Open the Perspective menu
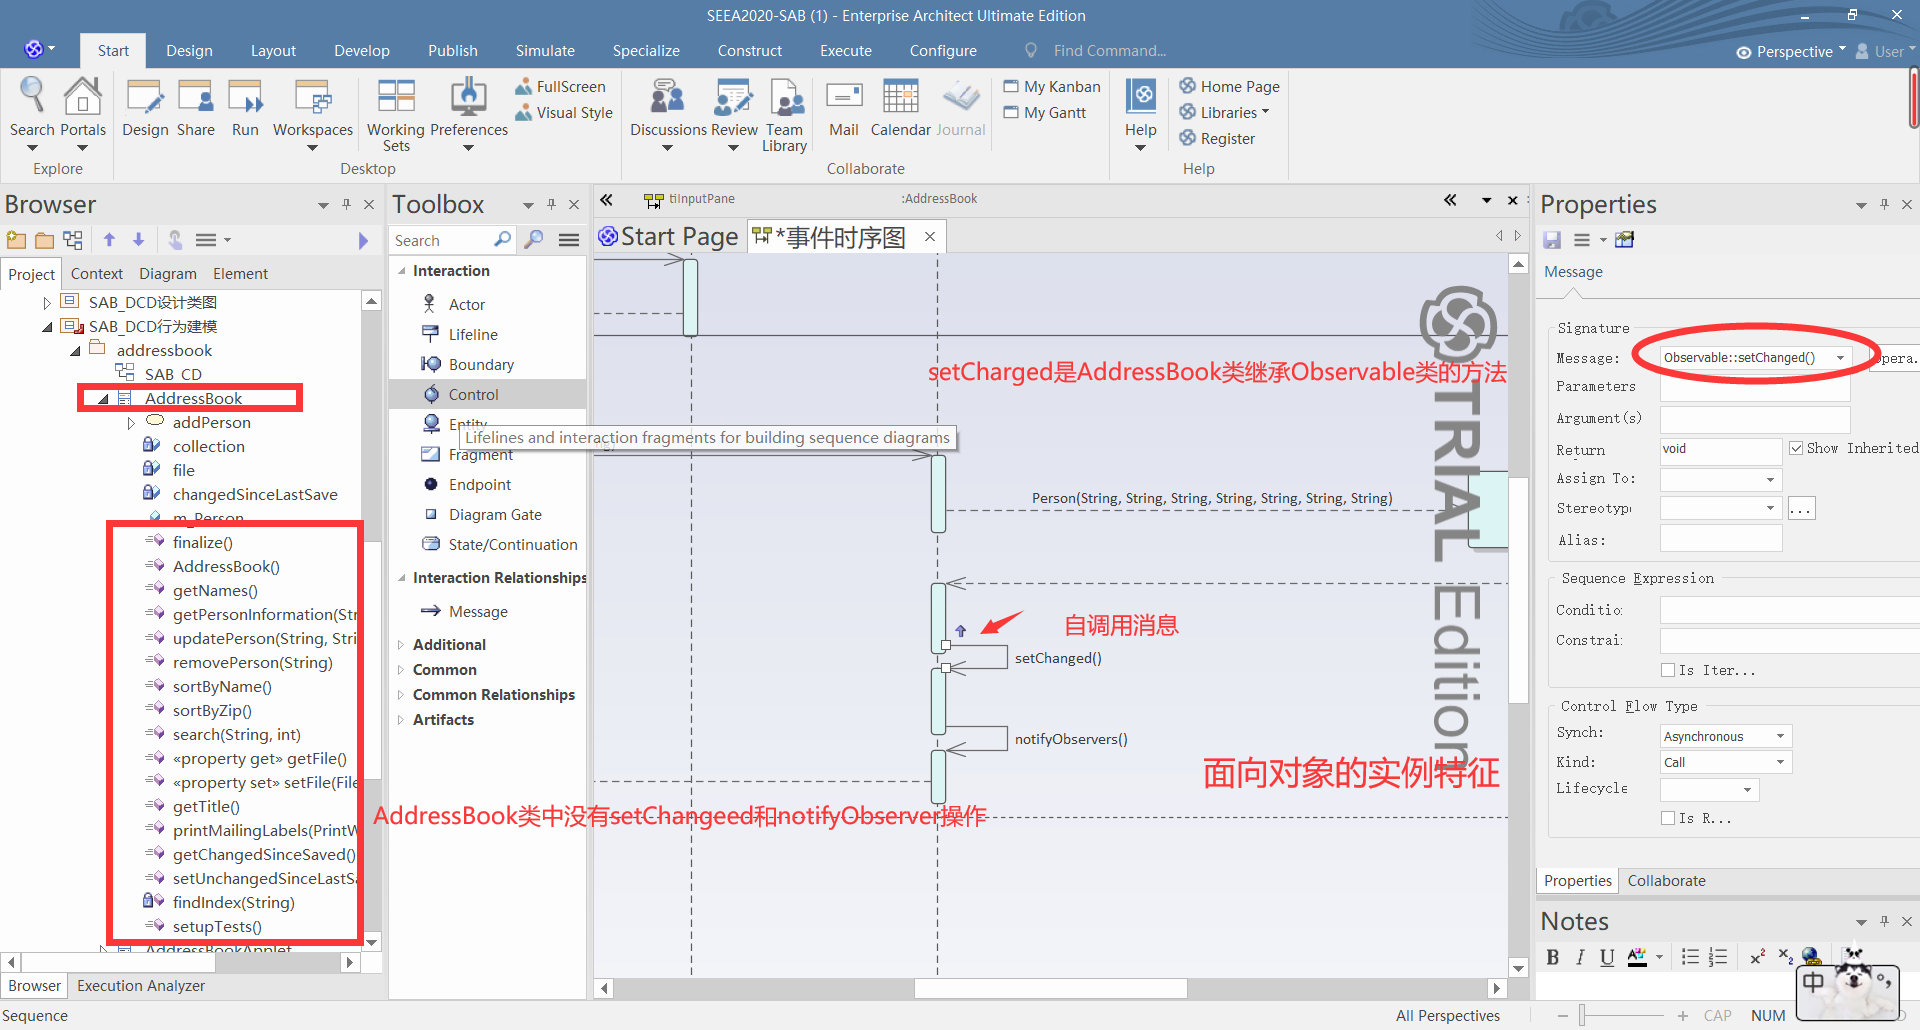 (1791, 52)
